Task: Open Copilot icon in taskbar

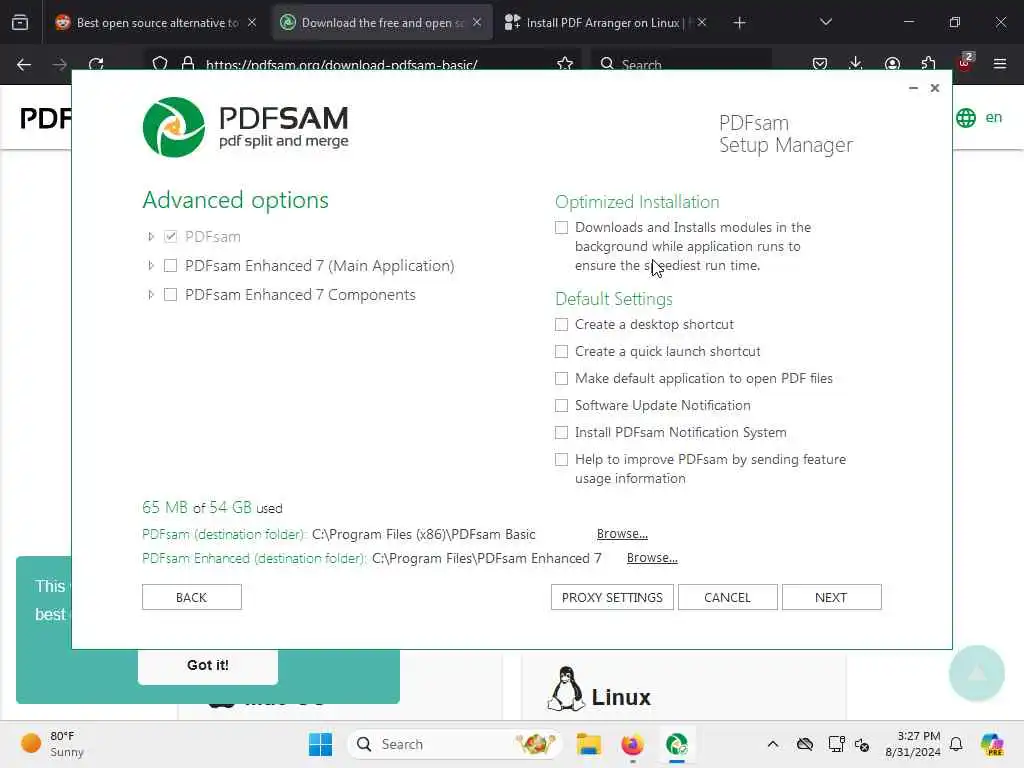Action: click(x=992, y=744)
